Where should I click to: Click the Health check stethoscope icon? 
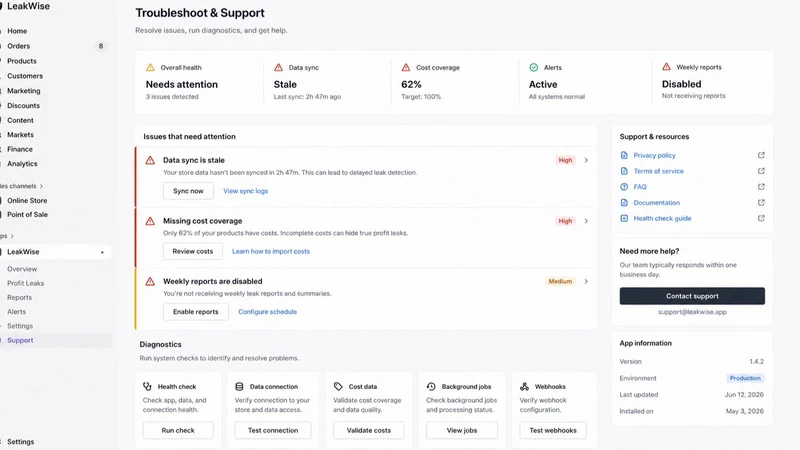pos(147,387)
